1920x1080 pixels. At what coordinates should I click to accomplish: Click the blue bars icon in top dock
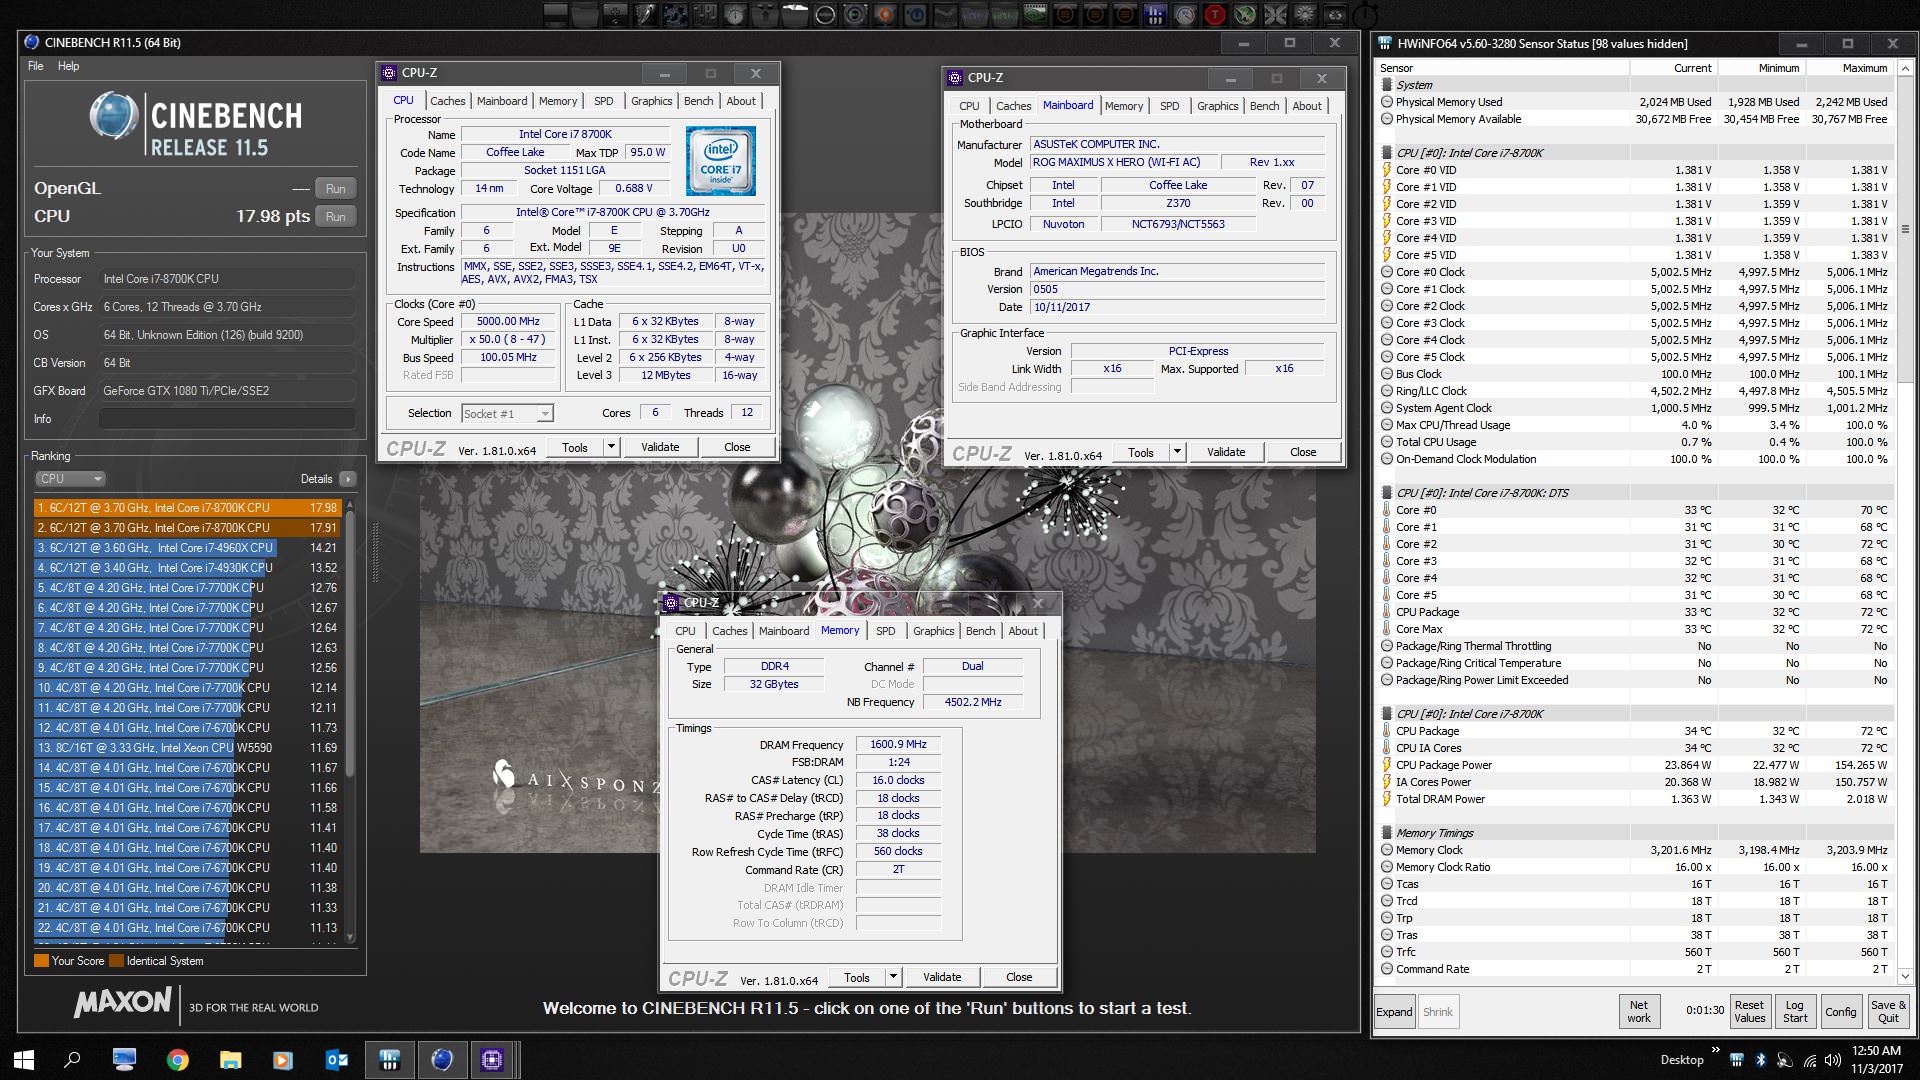pos(1155,14)
